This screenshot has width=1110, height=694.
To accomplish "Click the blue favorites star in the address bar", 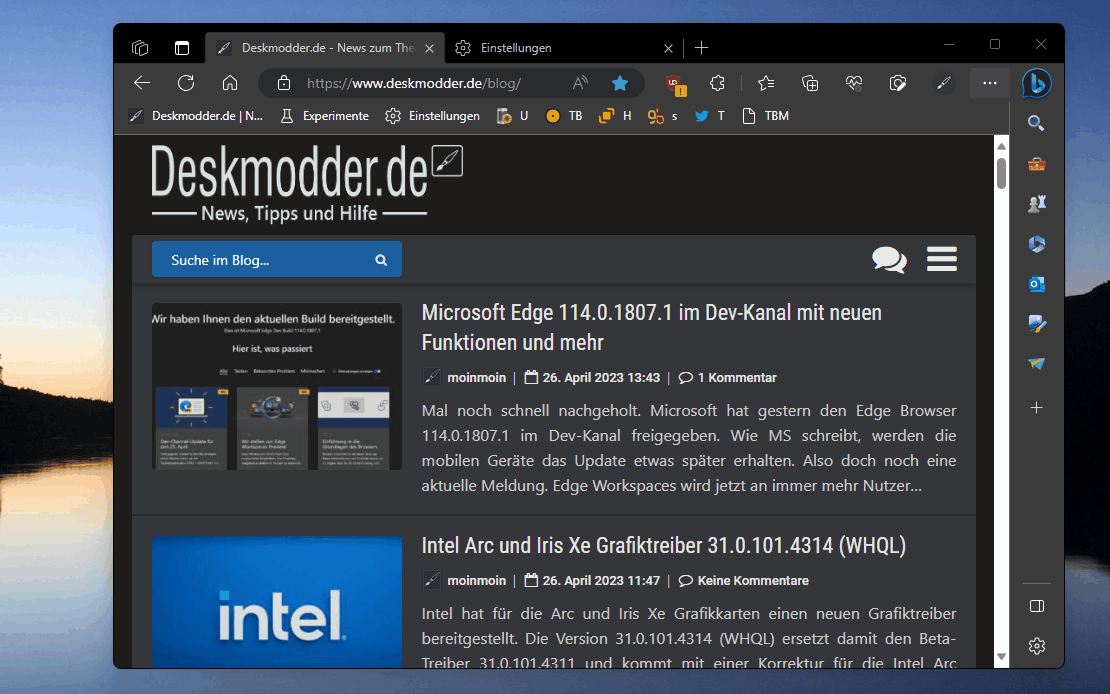I will coord(620,83).
